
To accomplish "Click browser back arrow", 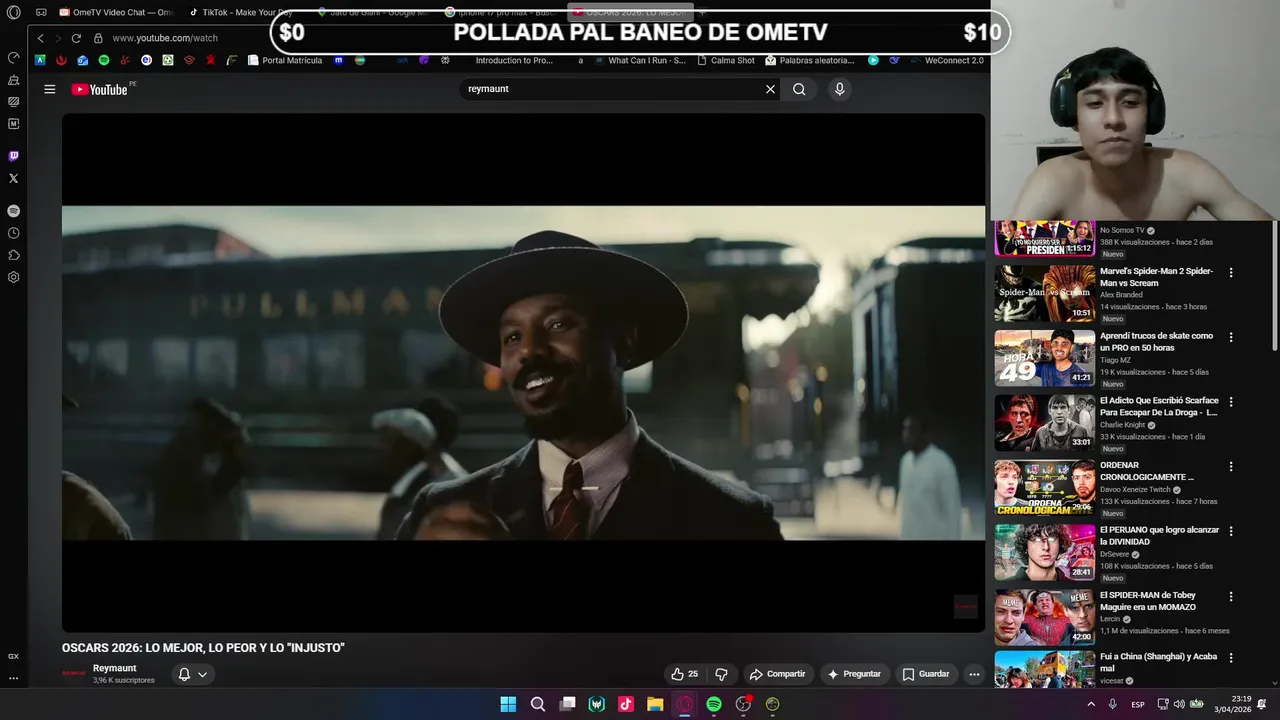I will [41, 38].
